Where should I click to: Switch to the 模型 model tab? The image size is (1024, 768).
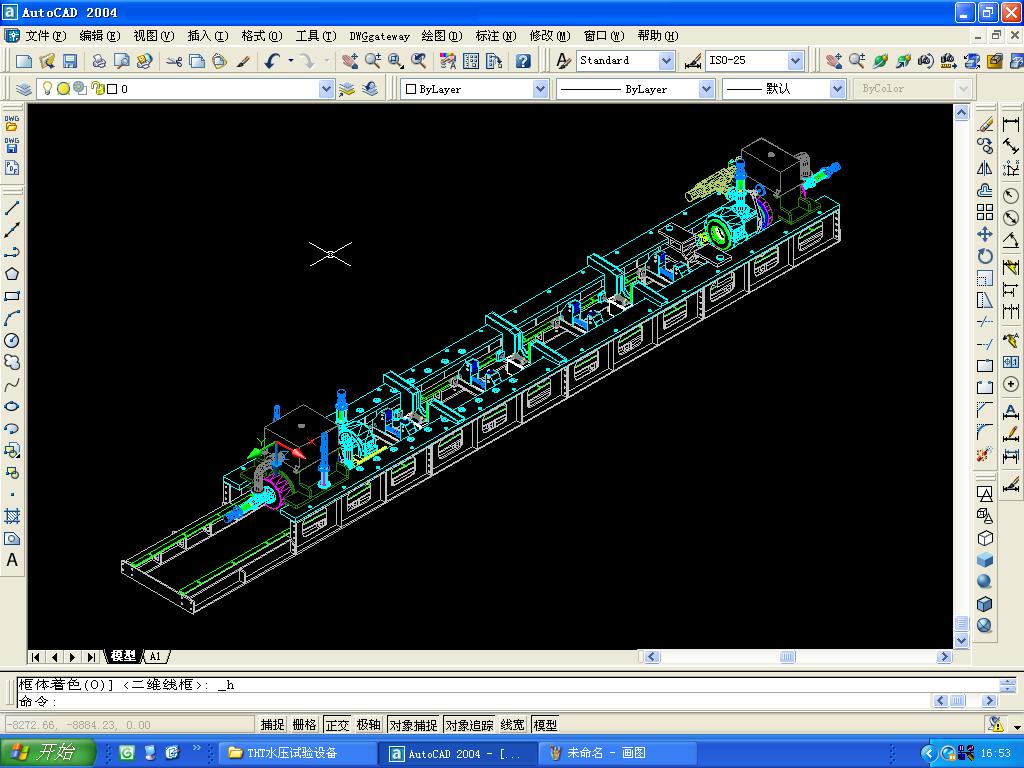click(x=123, y=656)
